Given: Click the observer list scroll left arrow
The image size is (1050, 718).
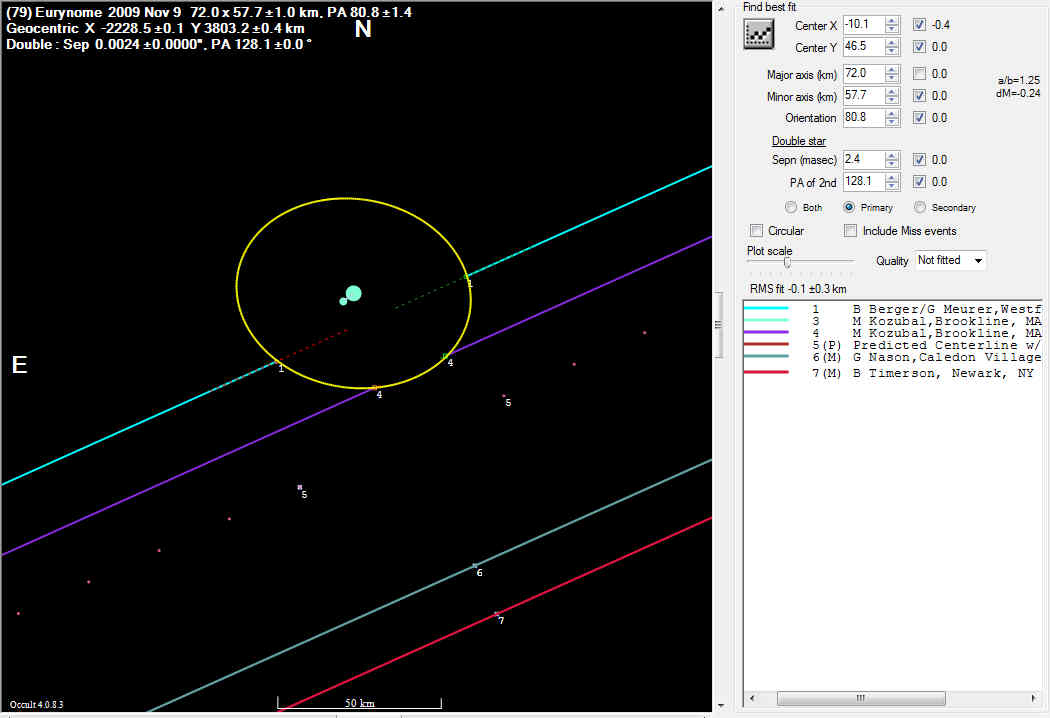Looking at the screenshot, I should point(752,698).
